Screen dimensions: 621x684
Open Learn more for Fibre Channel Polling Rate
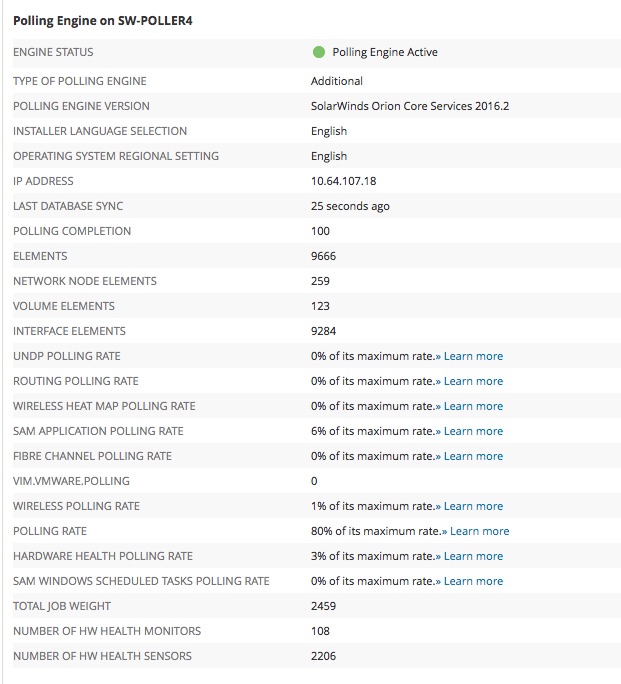473,456
